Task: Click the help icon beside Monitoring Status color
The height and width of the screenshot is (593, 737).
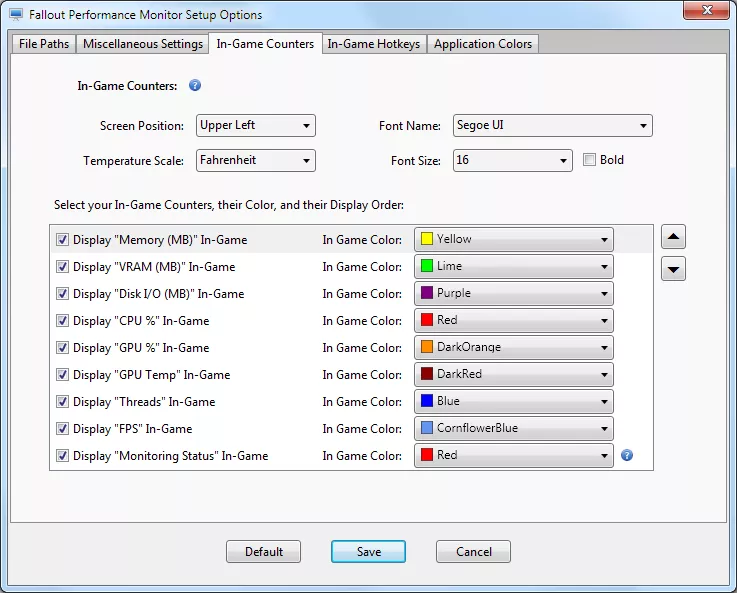Action: pyautogui.click(x=627, y=455)
